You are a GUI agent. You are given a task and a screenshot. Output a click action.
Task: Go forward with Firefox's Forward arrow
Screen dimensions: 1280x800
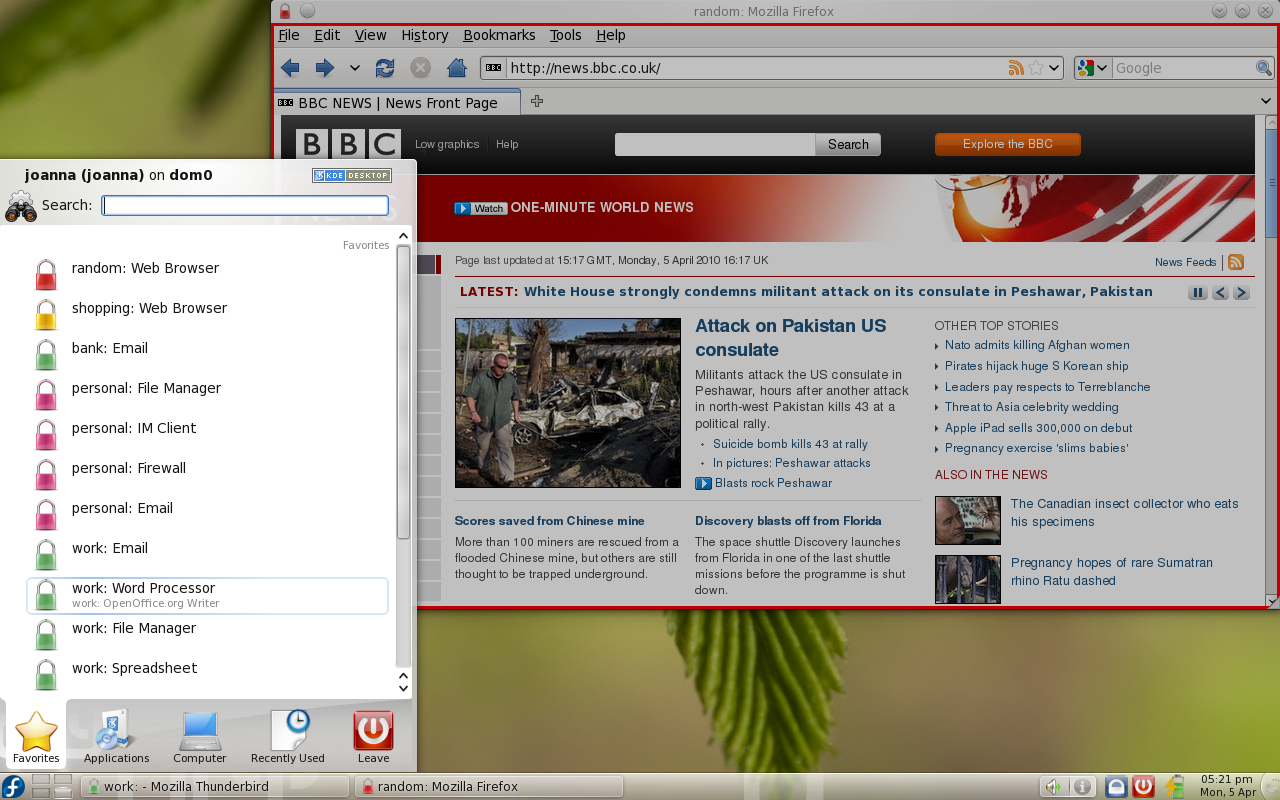[x=324, y=68]
